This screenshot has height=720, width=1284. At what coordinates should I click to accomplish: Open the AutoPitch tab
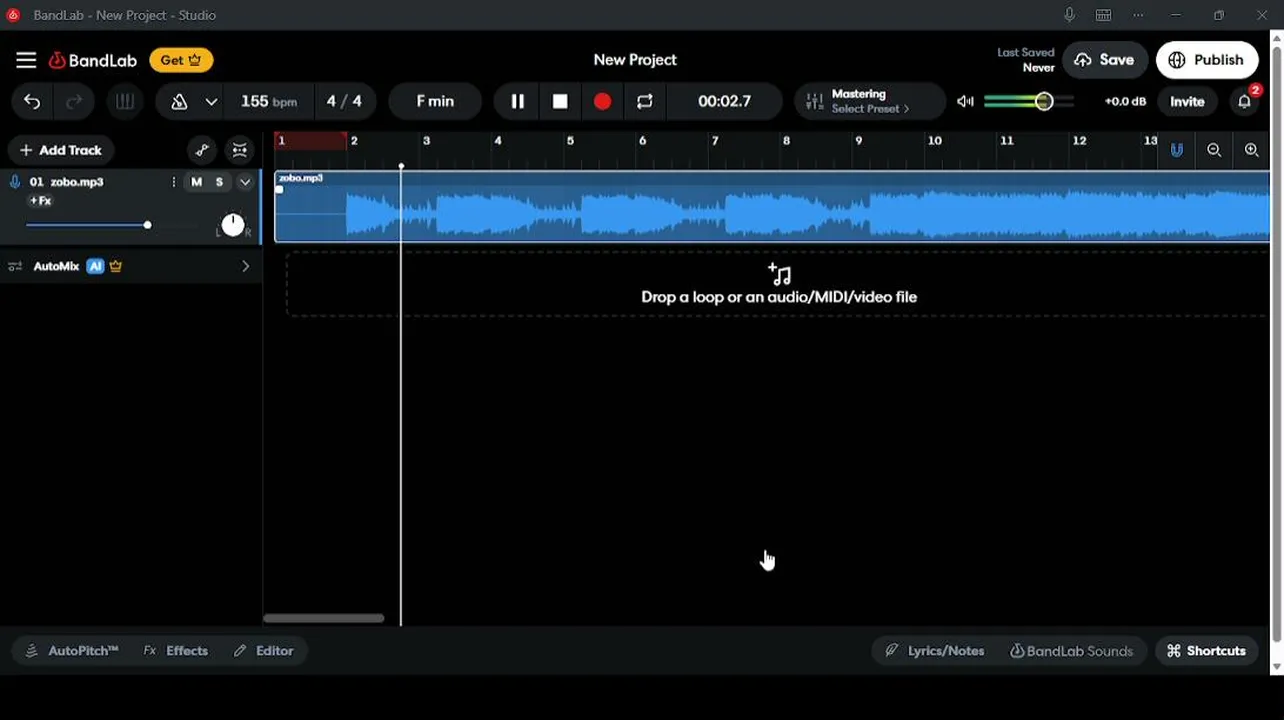click(x=70, y=651)
